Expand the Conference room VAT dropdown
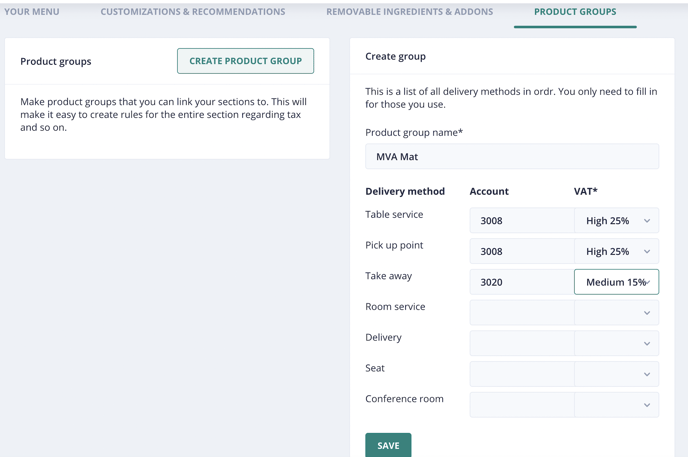The image size is (688, 457). click(616, 405)
